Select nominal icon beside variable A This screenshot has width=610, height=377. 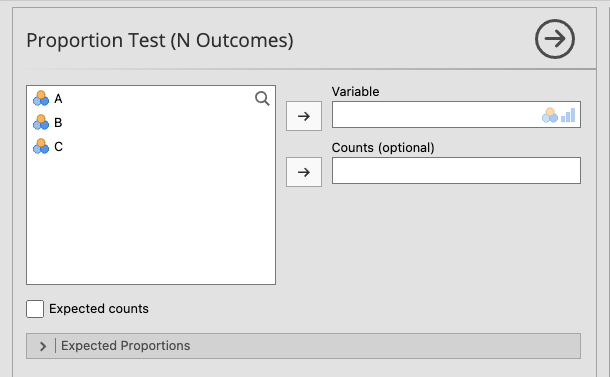click(x=41, y=98)
